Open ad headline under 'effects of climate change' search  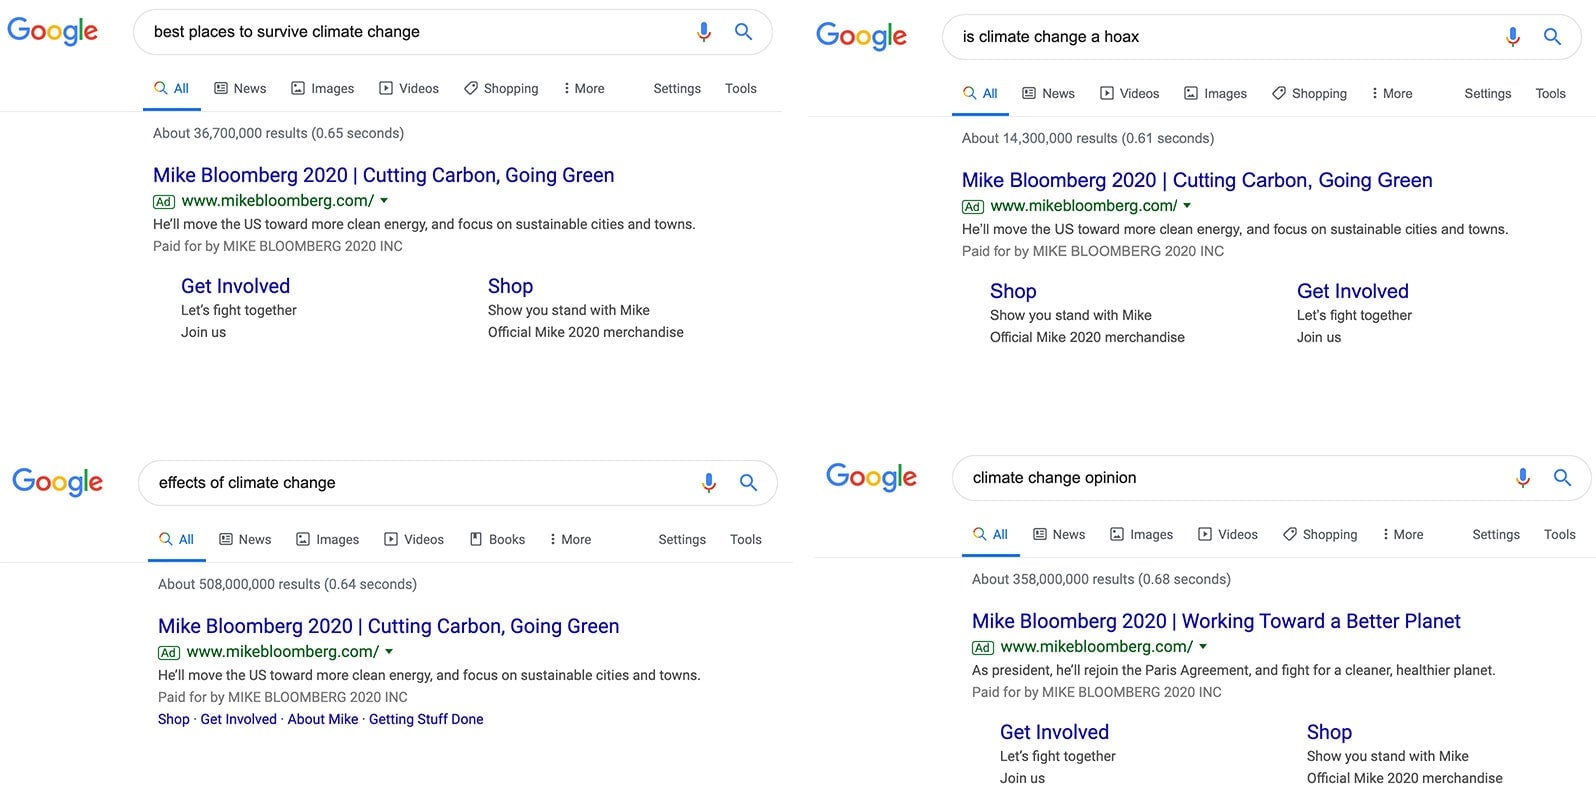(389, 626)
